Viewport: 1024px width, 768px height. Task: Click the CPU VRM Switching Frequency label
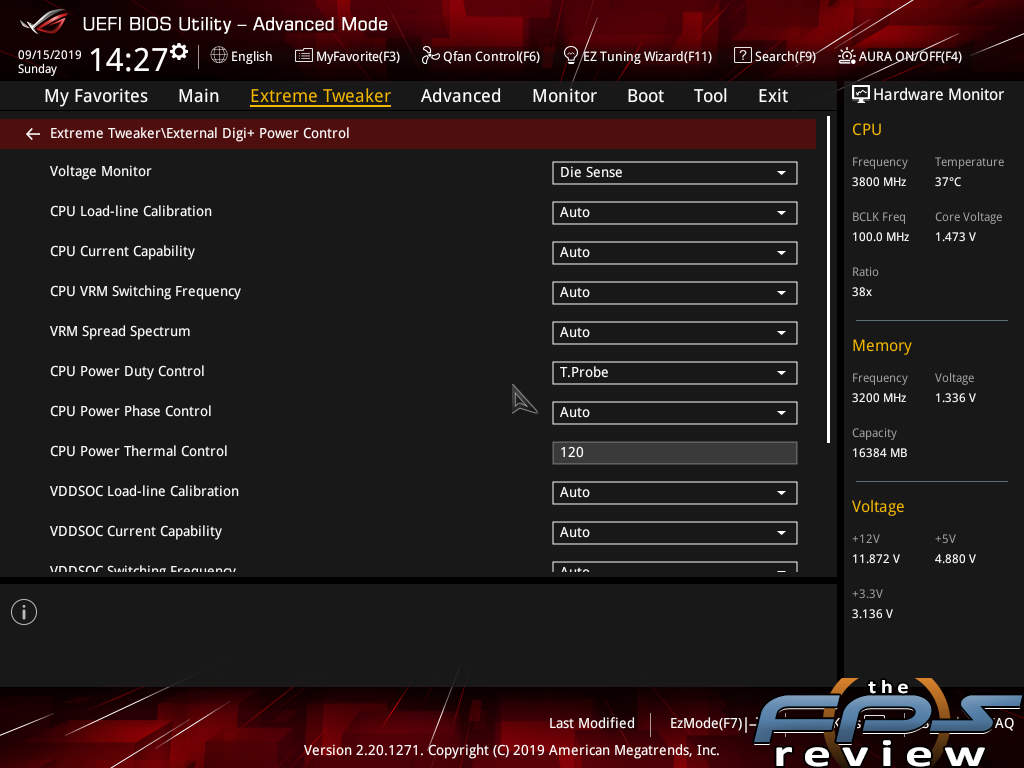coord(145,291)
